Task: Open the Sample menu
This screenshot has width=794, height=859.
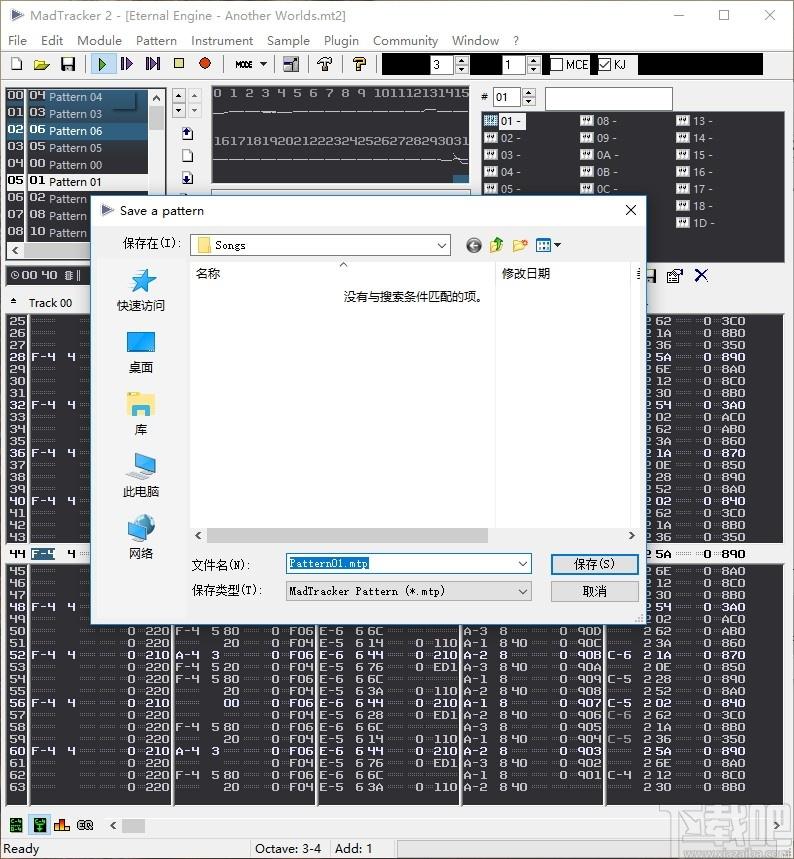Action: [x=288, y=41]
